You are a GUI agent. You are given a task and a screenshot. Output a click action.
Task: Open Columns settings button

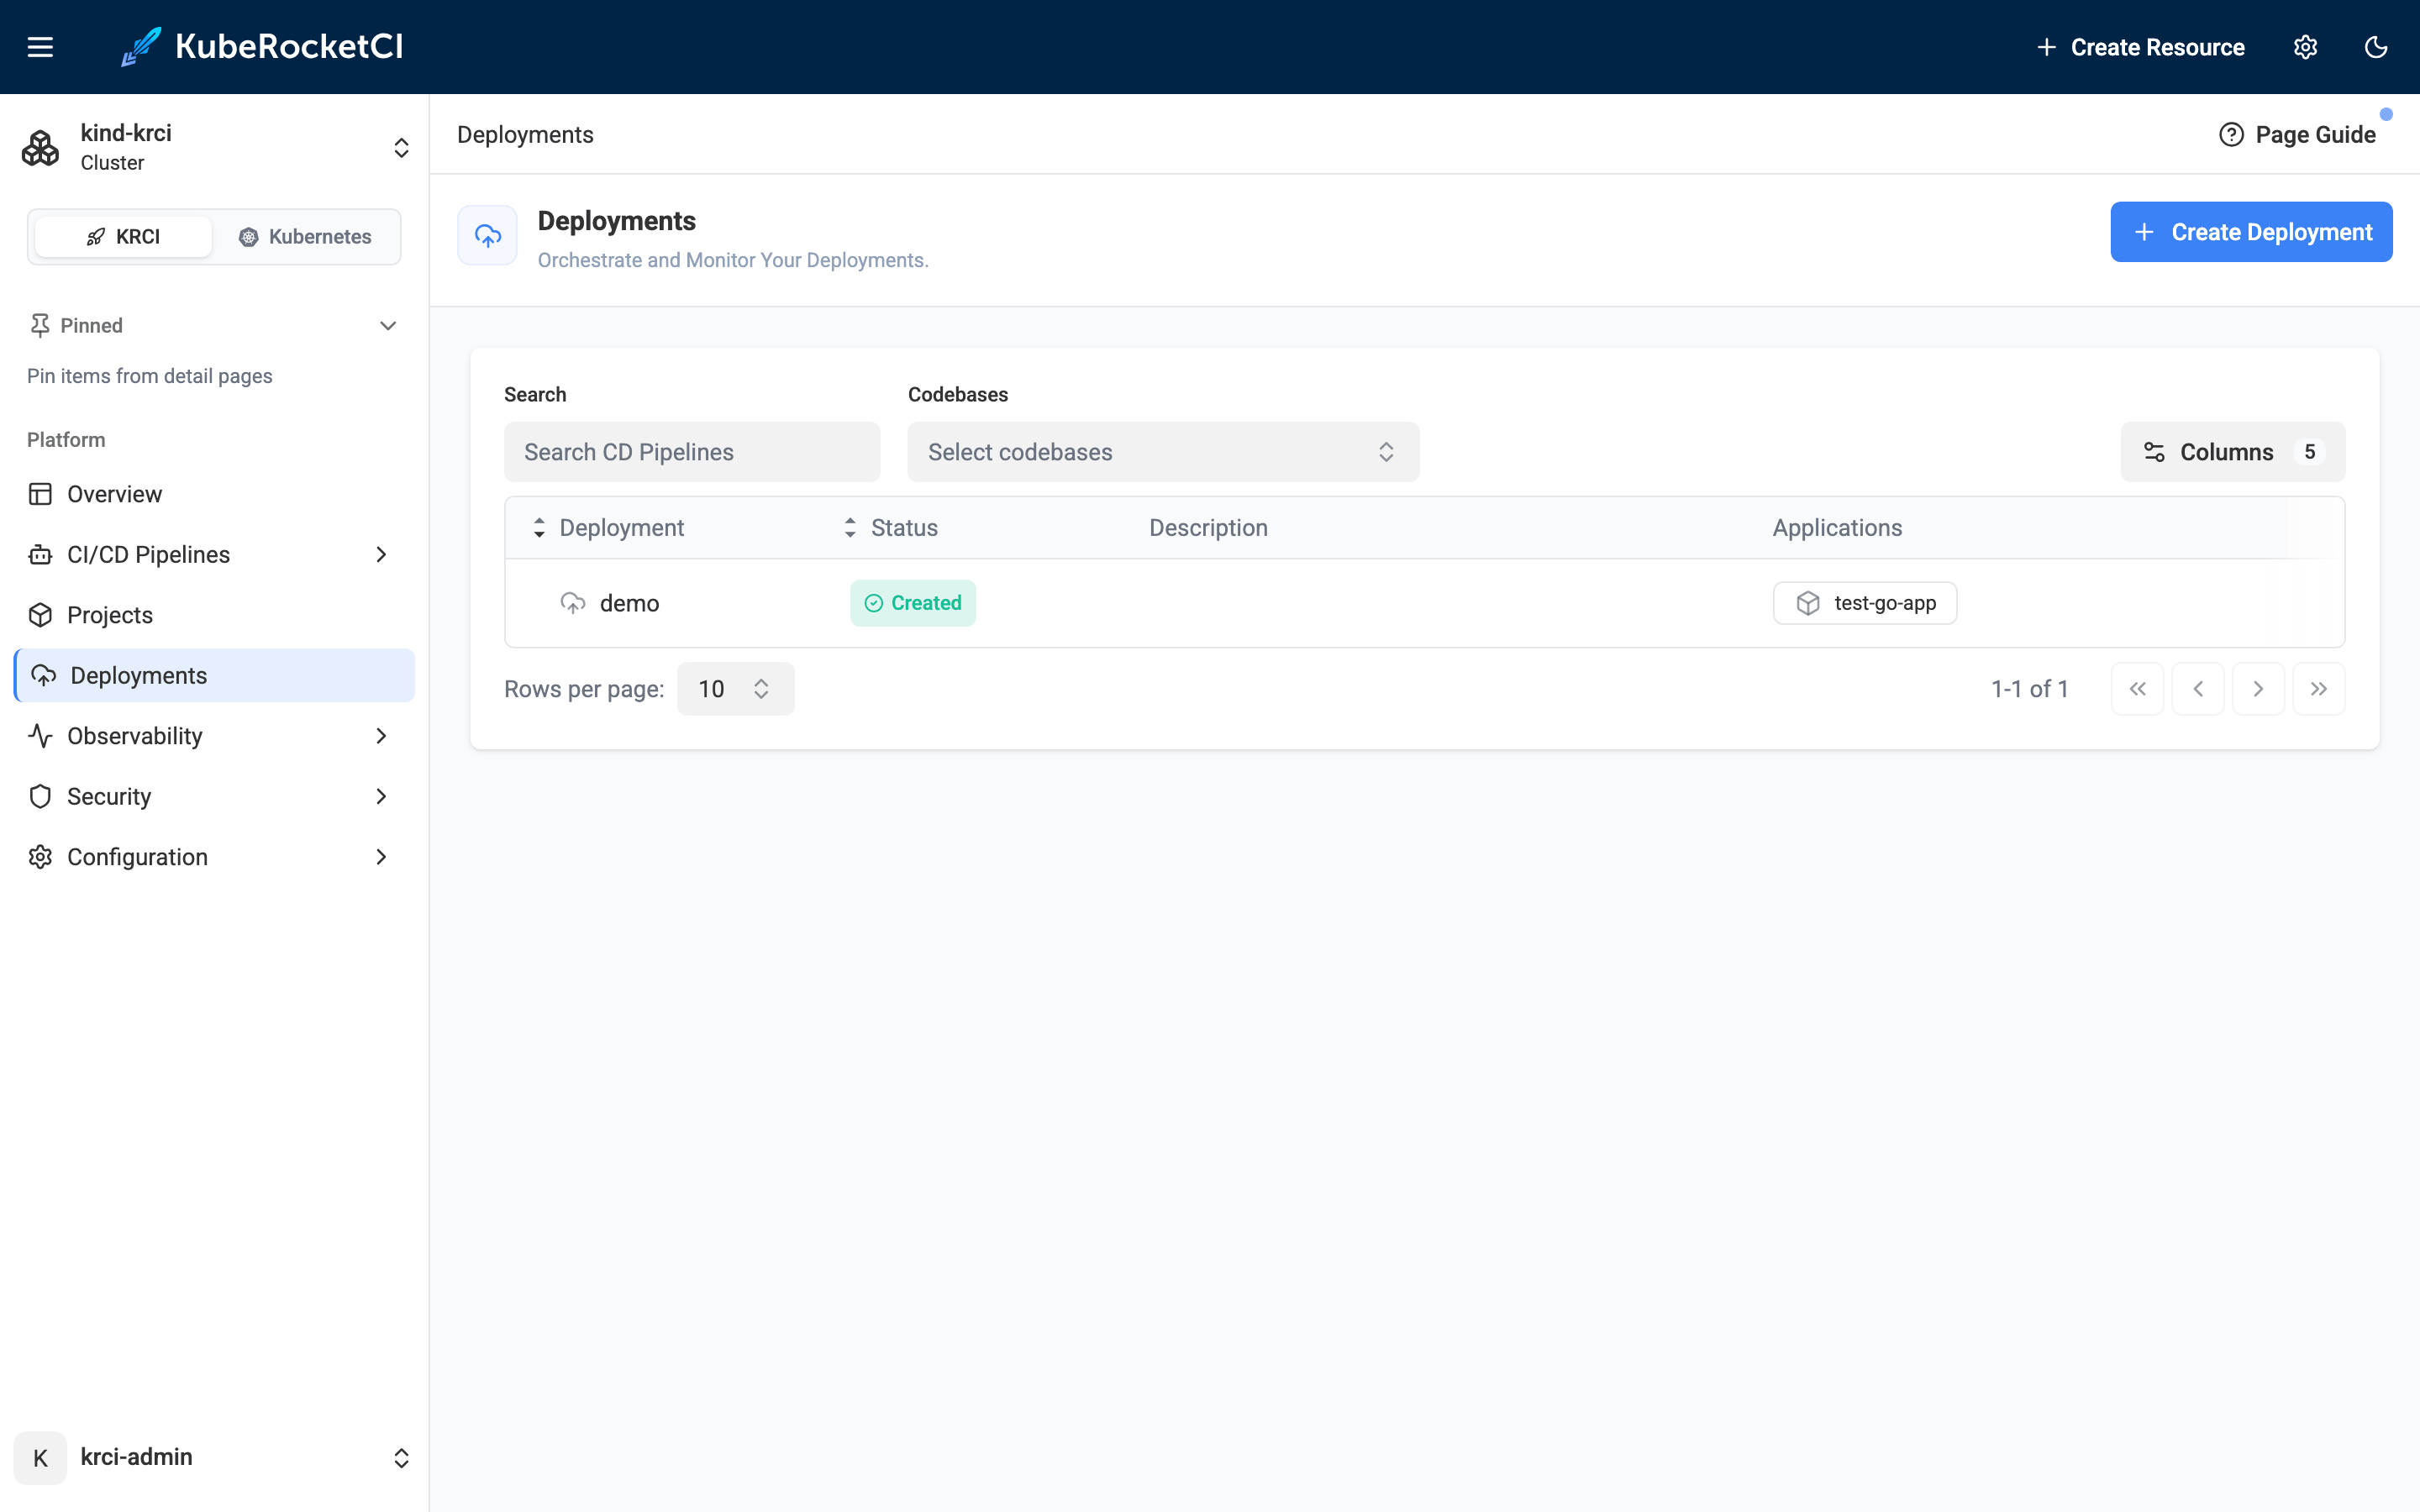click(2232, 452)
